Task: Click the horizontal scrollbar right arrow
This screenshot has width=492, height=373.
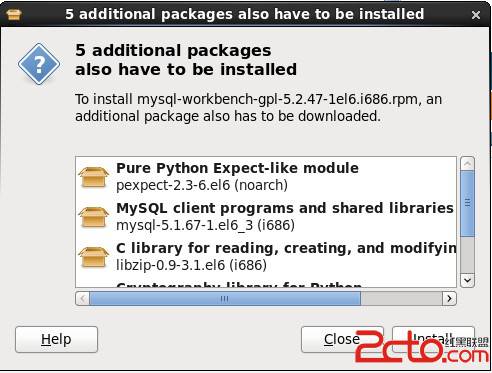Action: (449, 298)
